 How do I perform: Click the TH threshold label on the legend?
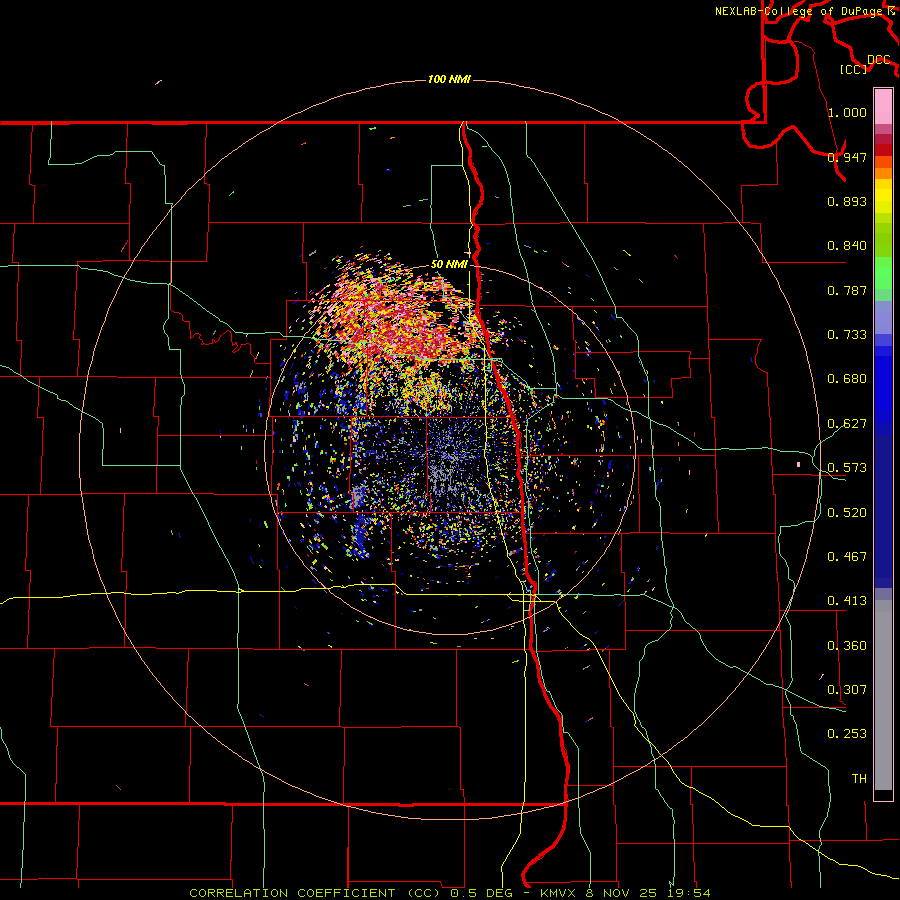[x=859, y=778]
